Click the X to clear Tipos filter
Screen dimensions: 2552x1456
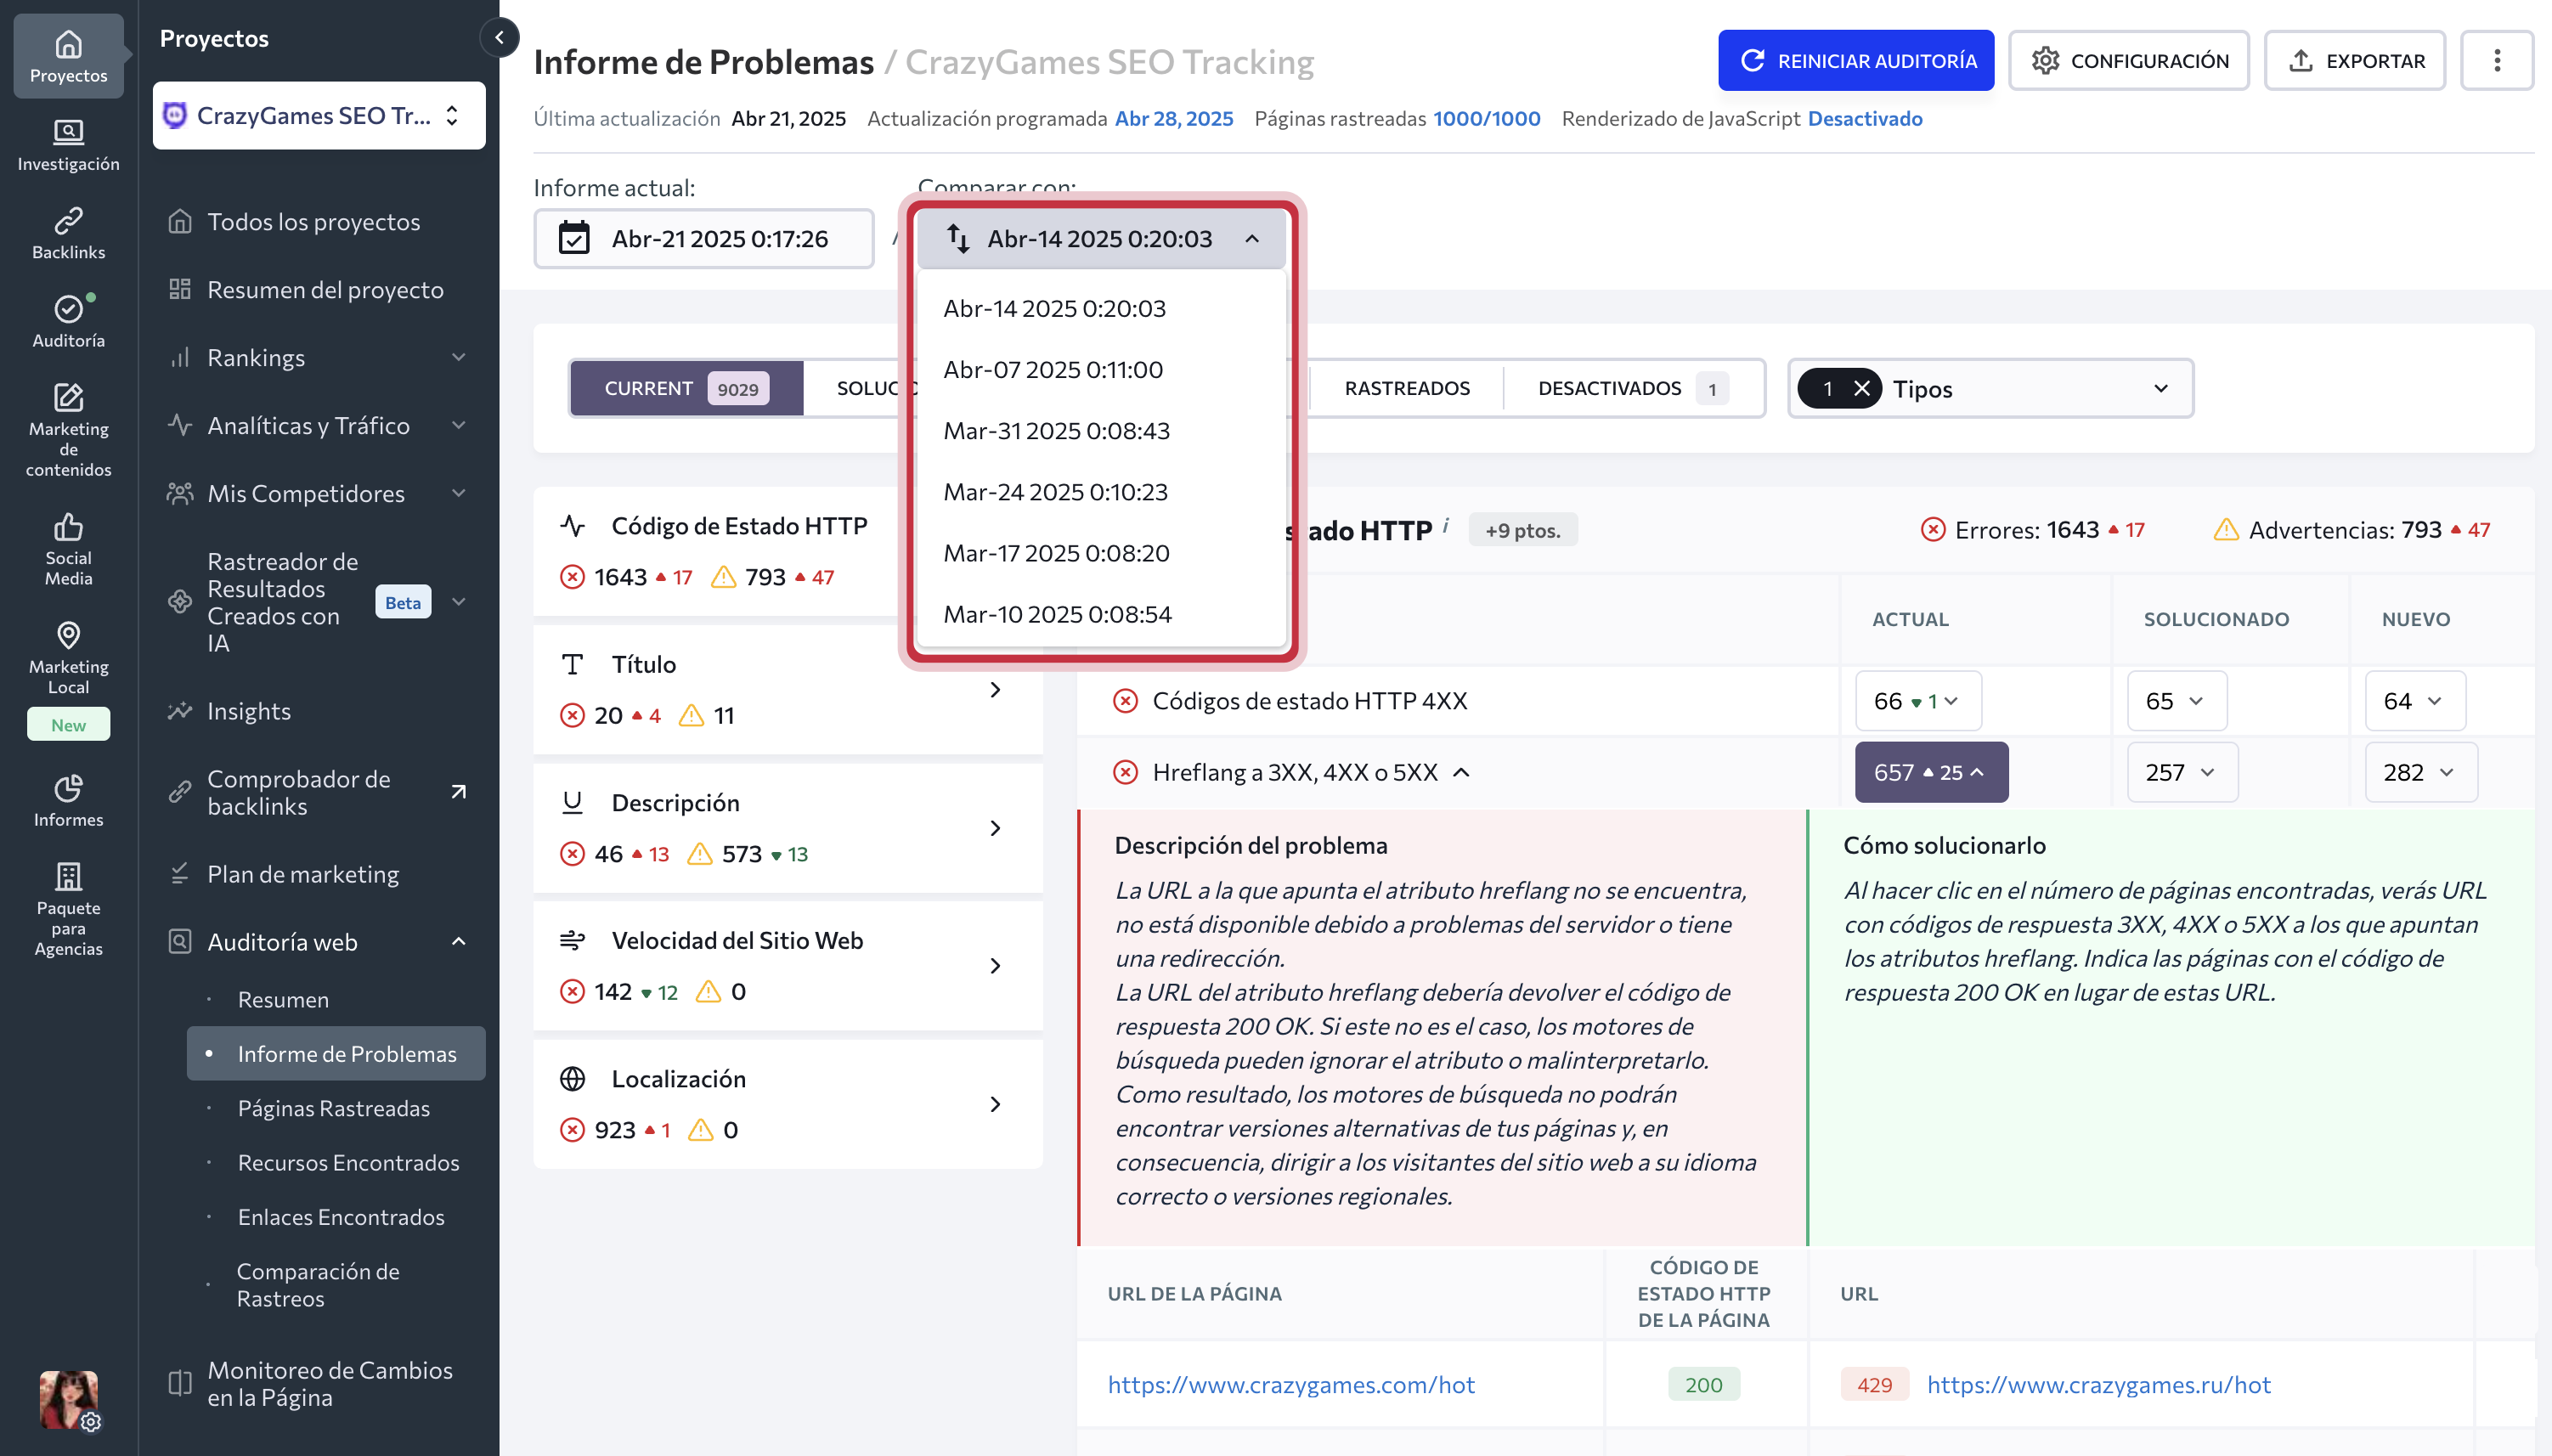coord(1861,388)
